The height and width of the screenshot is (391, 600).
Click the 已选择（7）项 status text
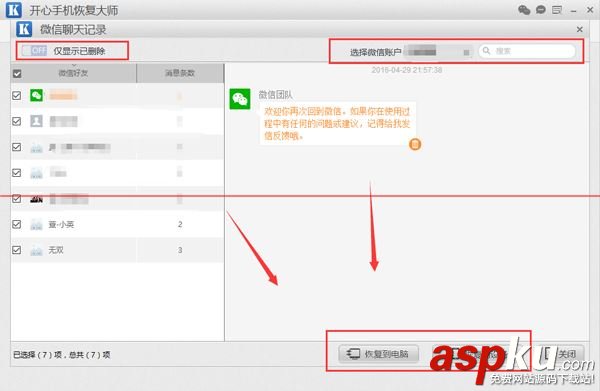click(x=38, y=355)
